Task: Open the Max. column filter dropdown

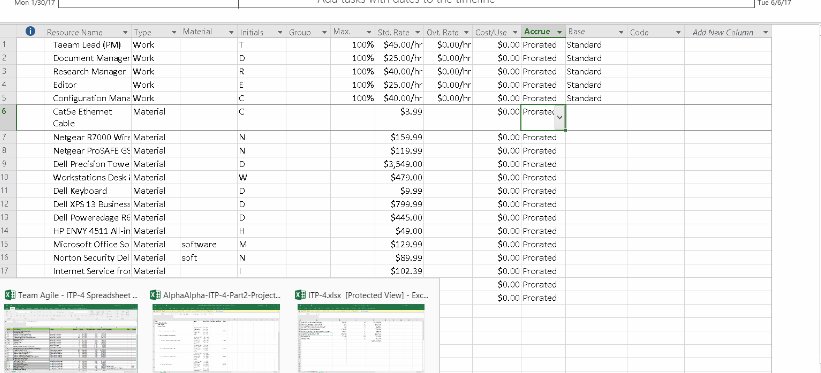Action: tap(369, 32)
